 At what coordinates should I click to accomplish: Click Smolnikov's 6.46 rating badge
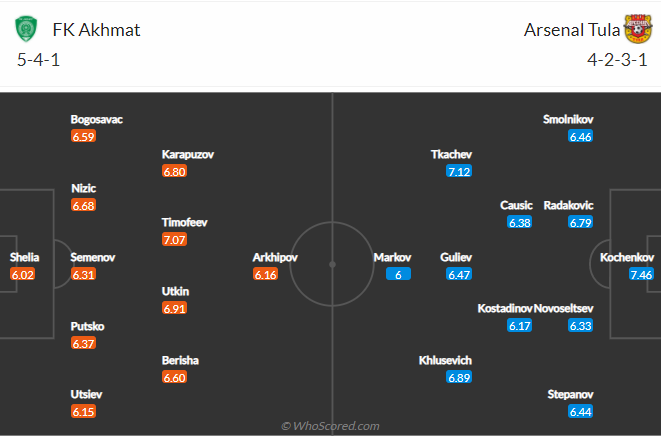coord(580,136)
